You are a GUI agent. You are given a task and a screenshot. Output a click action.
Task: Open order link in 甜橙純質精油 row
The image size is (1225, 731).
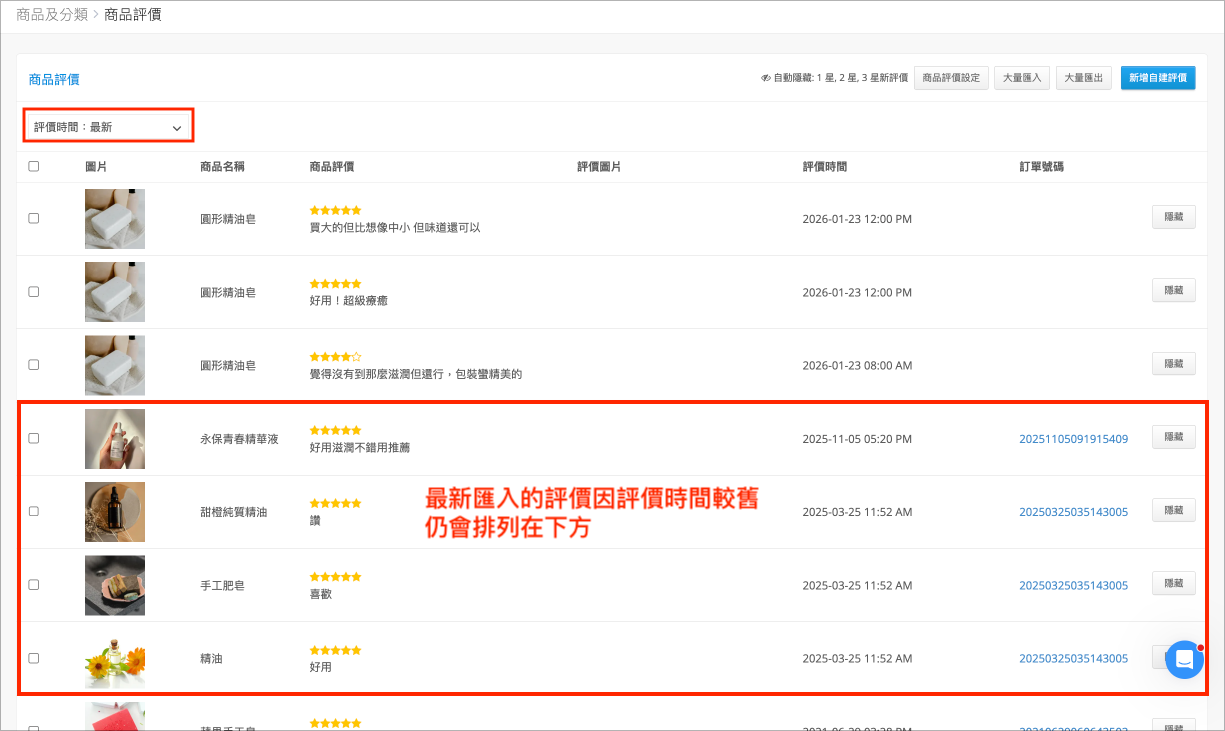coord(1073,512)
